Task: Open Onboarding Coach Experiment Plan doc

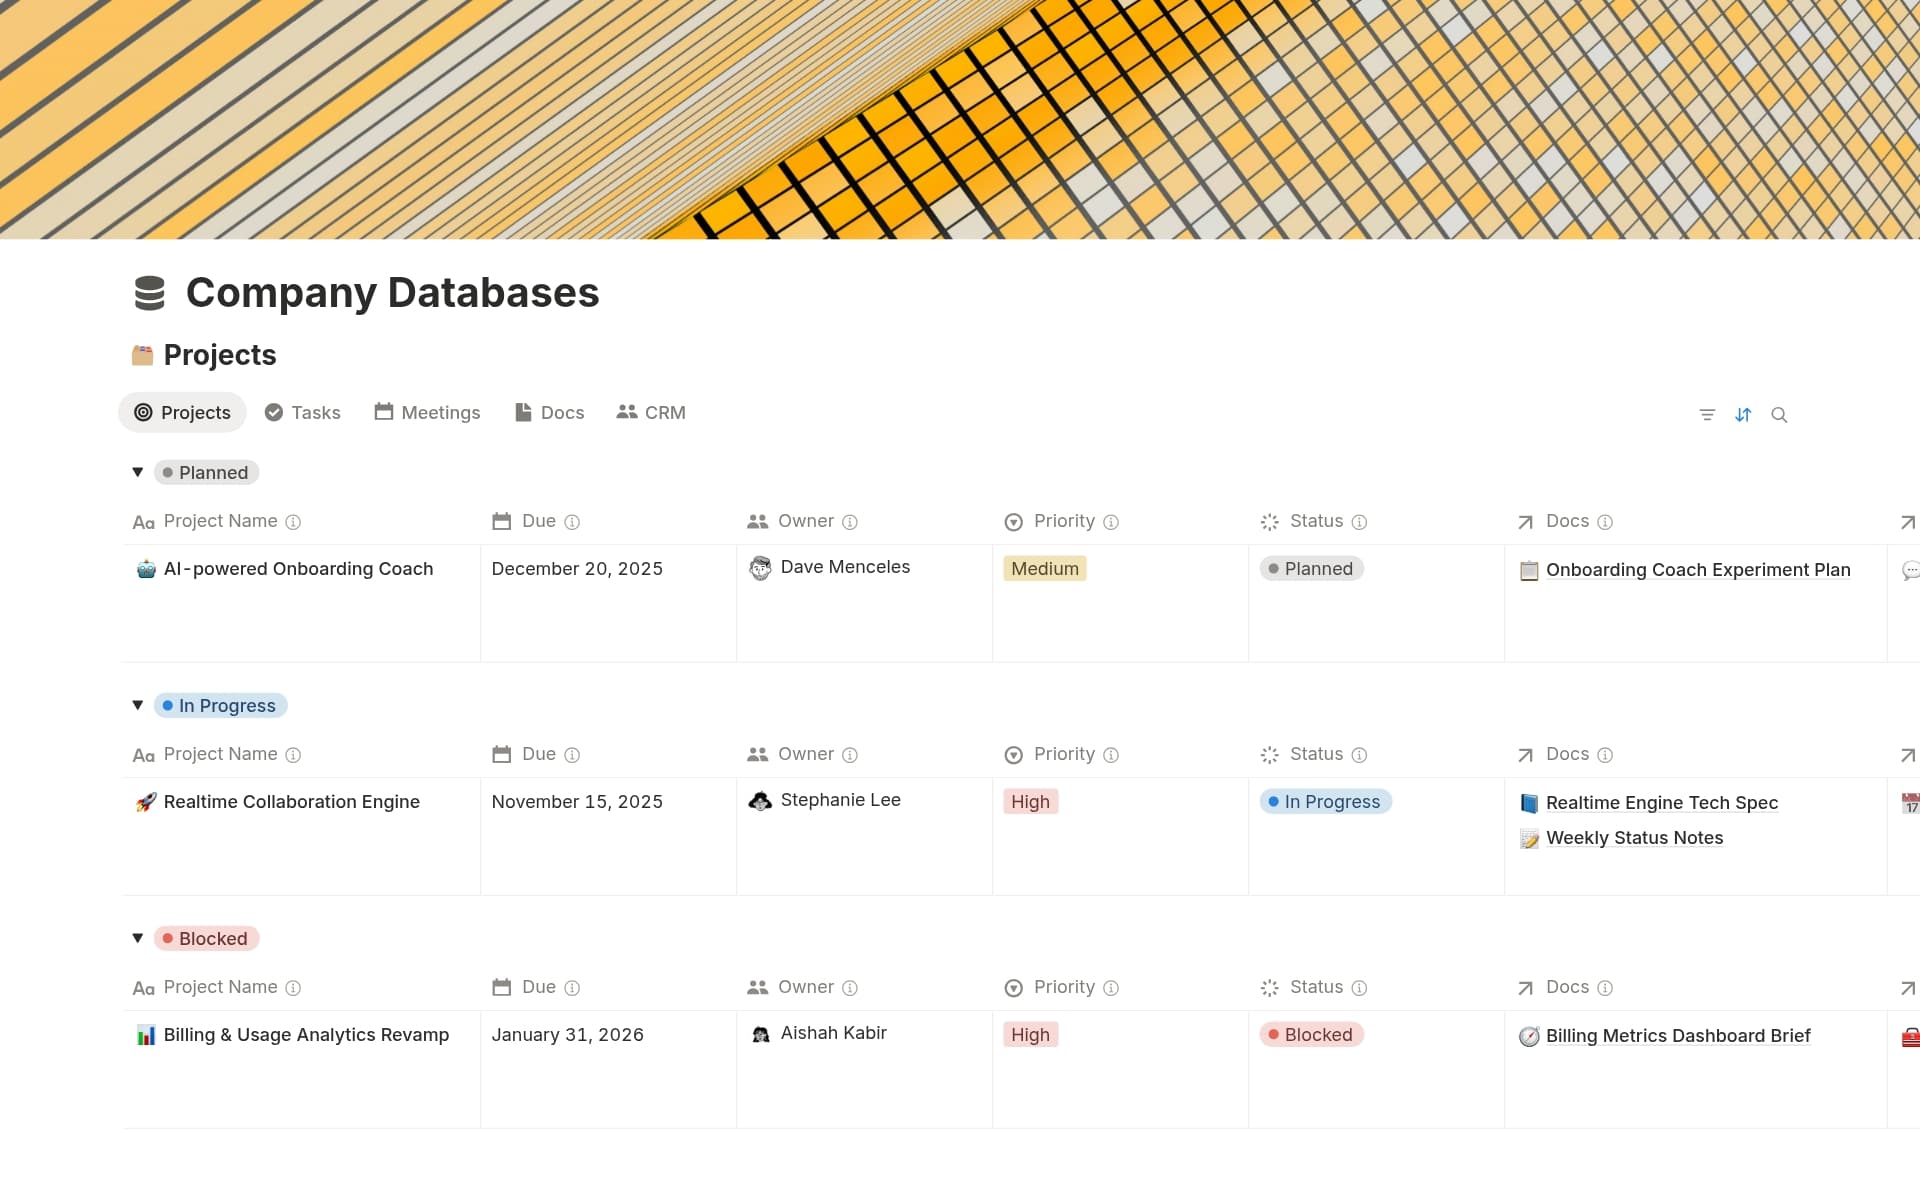Action: (1697, 570)
